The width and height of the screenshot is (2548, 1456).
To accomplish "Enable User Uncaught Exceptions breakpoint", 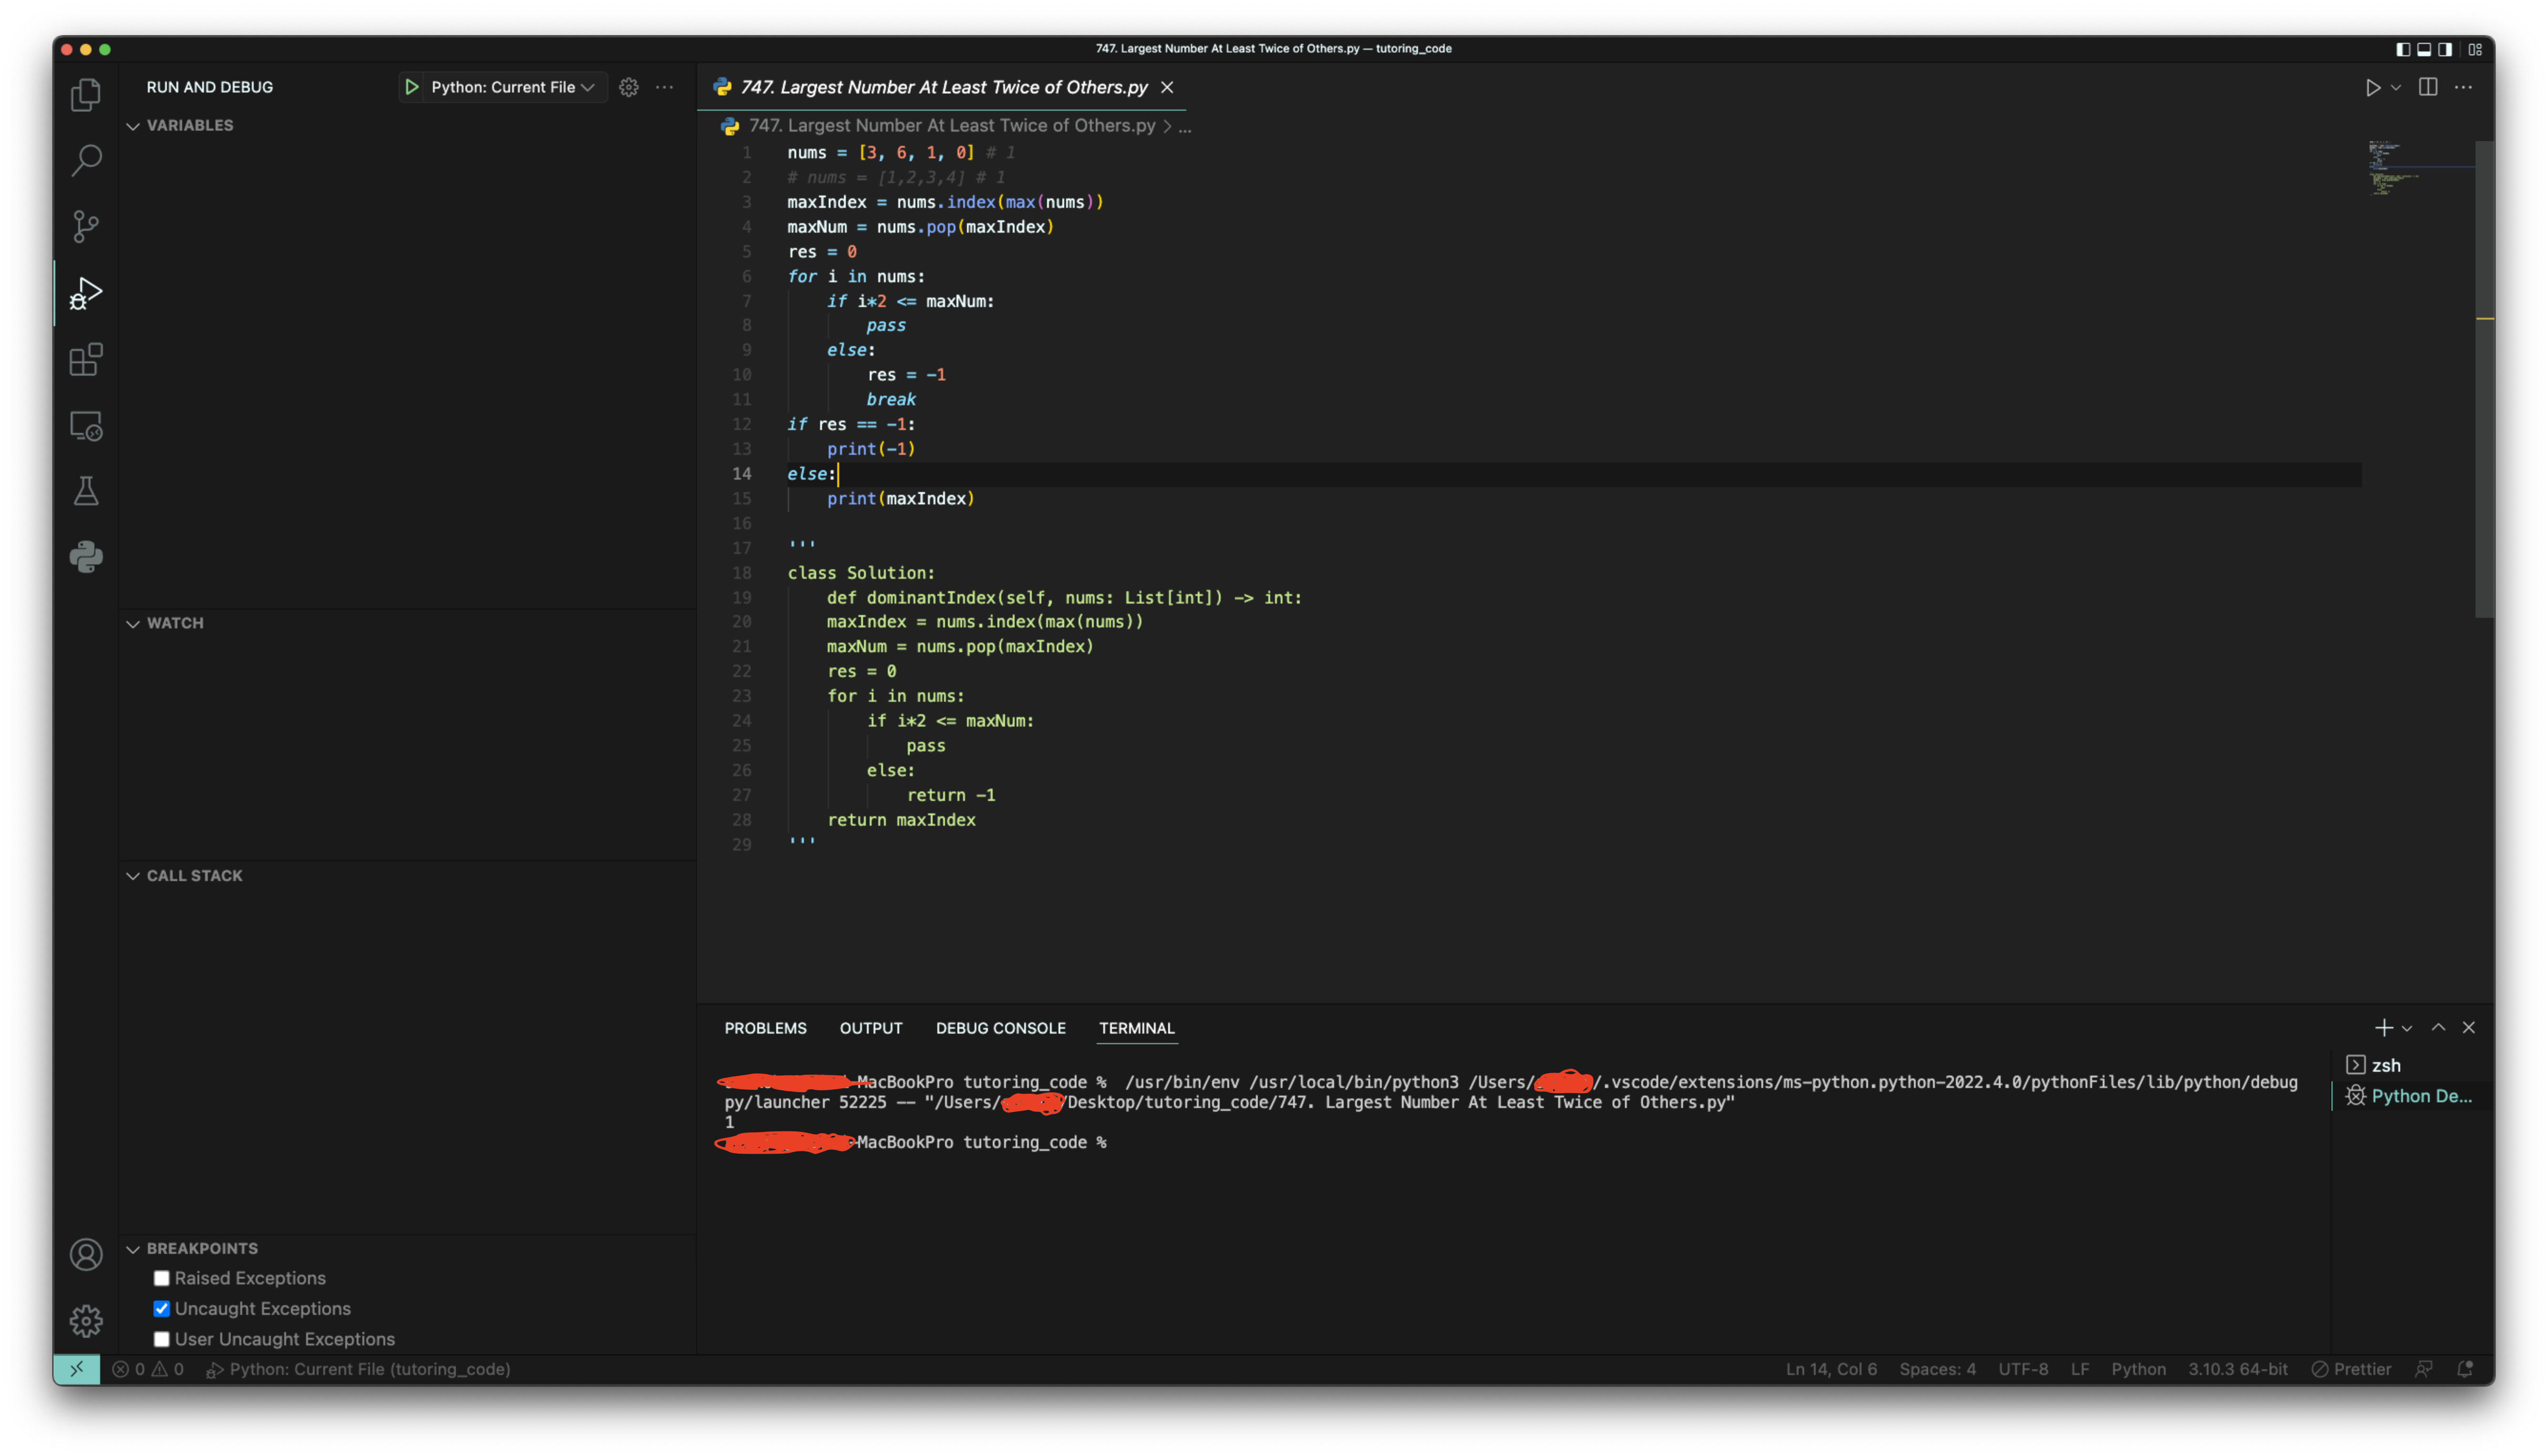I will (x=162, y=1339).
